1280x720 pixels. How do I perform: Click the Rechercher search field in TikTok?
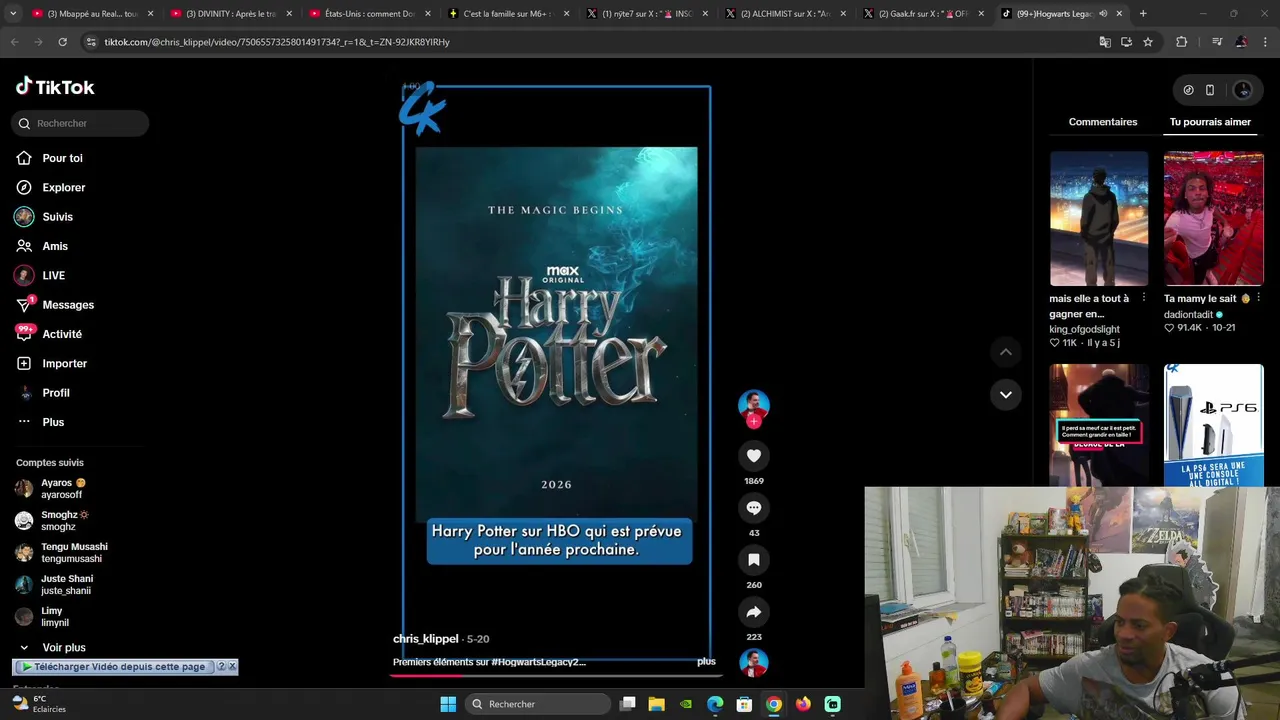pos(80,123)
